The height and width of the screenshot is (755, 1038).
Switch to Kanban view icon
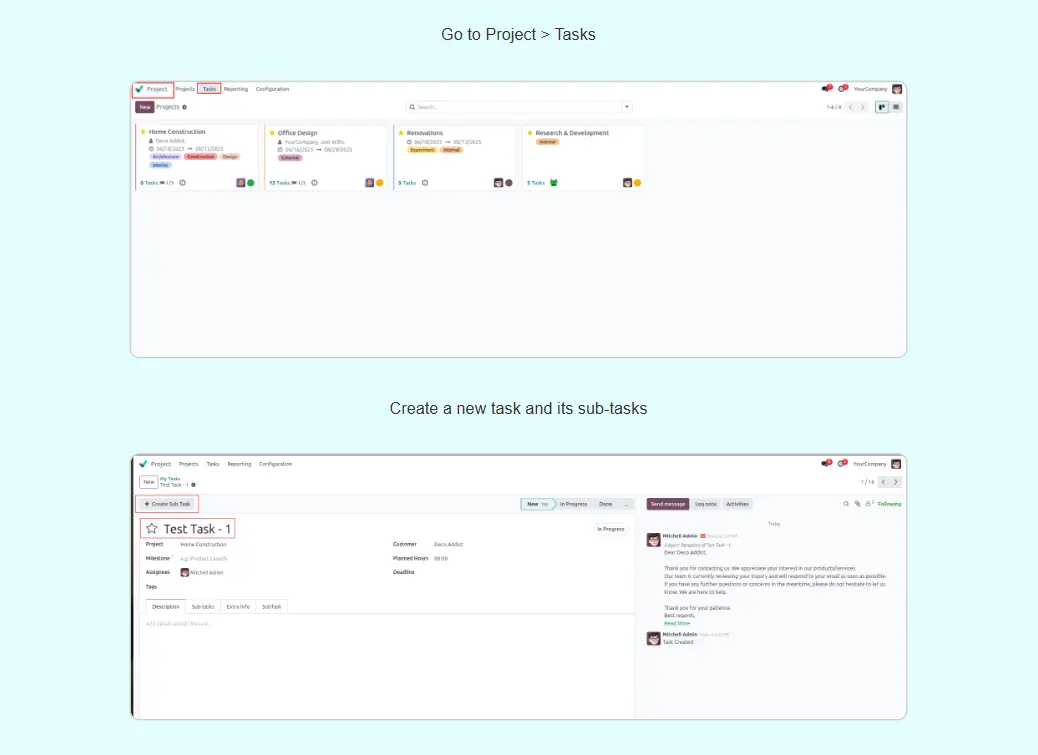click(882, 107)
